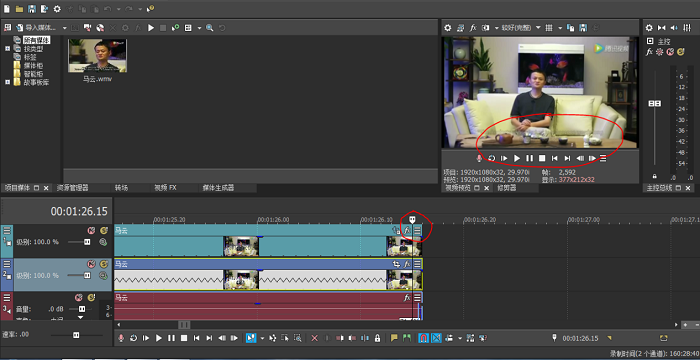The height and width of the screenshot is (360, 700).
Task: Save the preview snapshot to a file
Action: (x=583, y=28)
